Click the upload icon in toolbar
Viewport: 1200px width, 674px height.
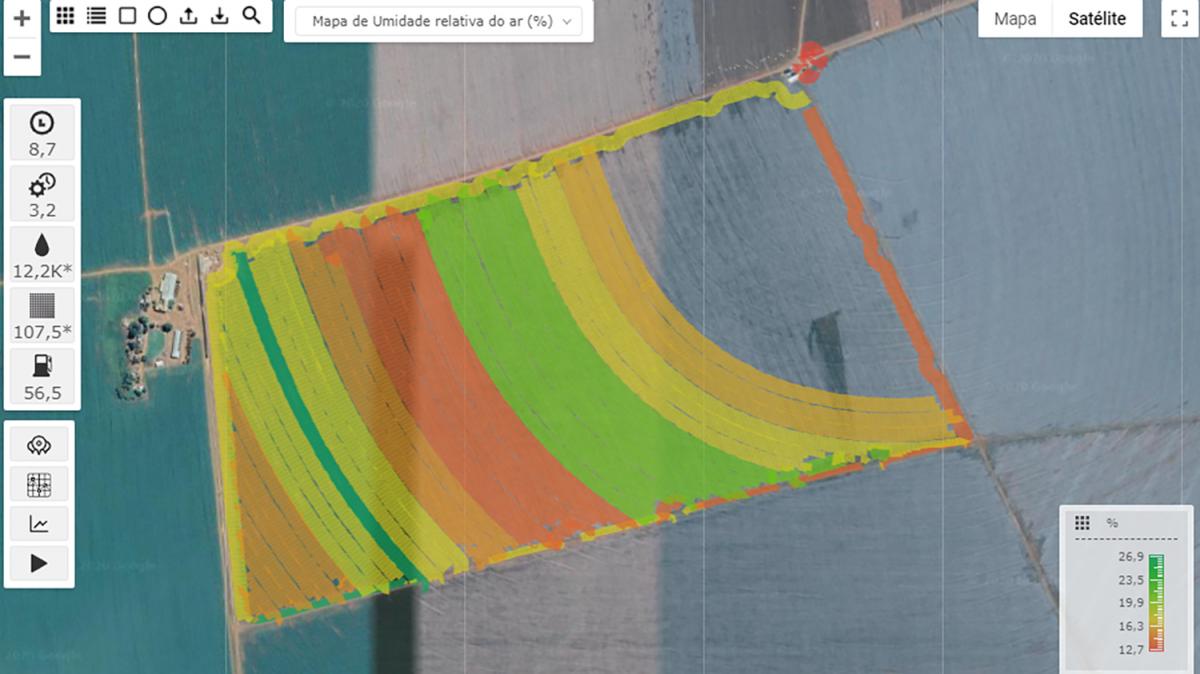click(188, 16)
